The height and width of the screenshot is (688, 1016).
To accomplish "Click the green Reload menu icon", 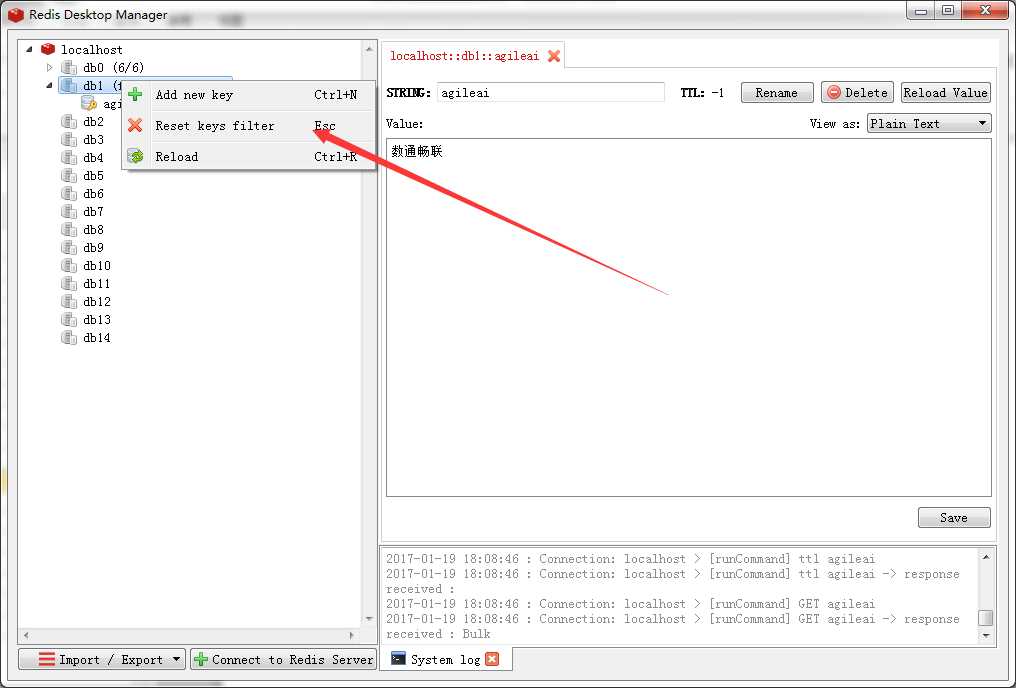I will pyautogui.click(x=135, y=156).
